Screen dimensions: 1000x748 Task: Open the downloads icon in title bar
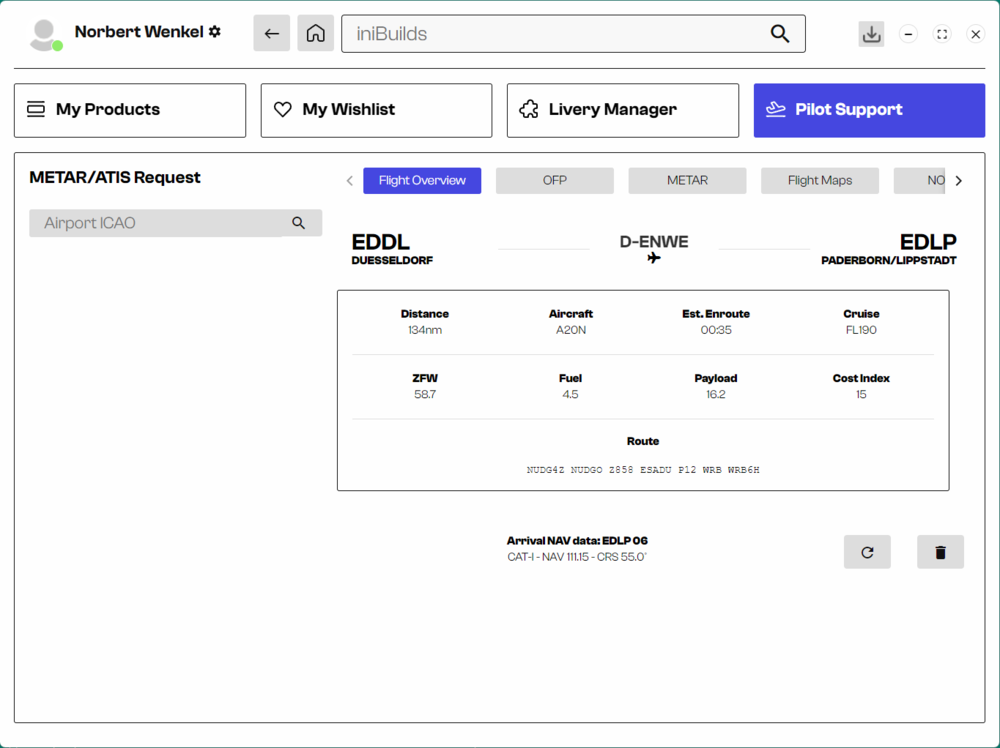[x=871, y=34]
